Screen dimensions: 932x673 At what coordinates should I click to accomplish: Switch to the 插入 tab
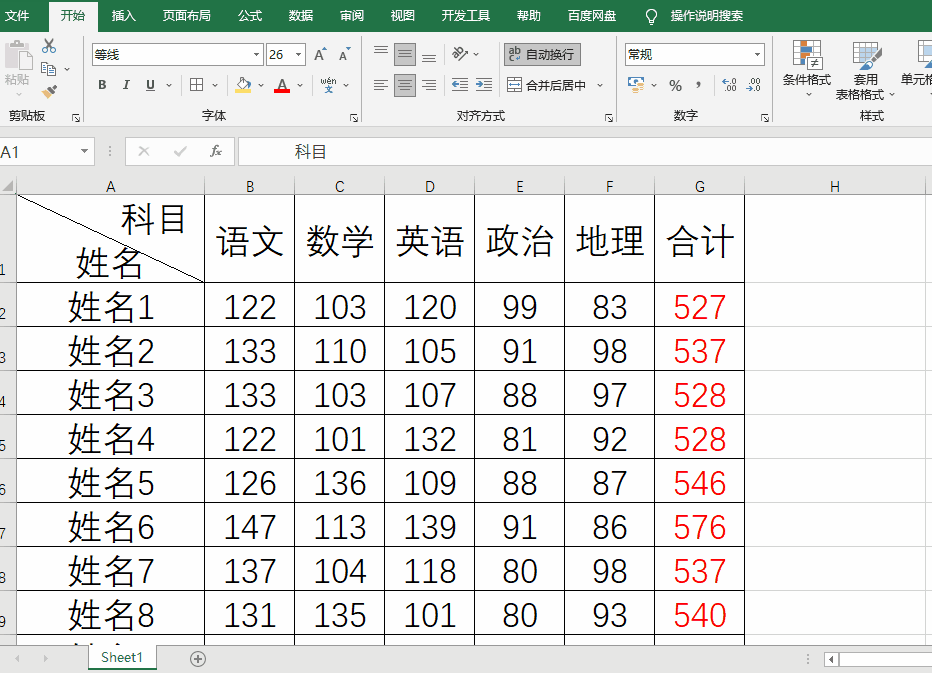click(124, 15)
